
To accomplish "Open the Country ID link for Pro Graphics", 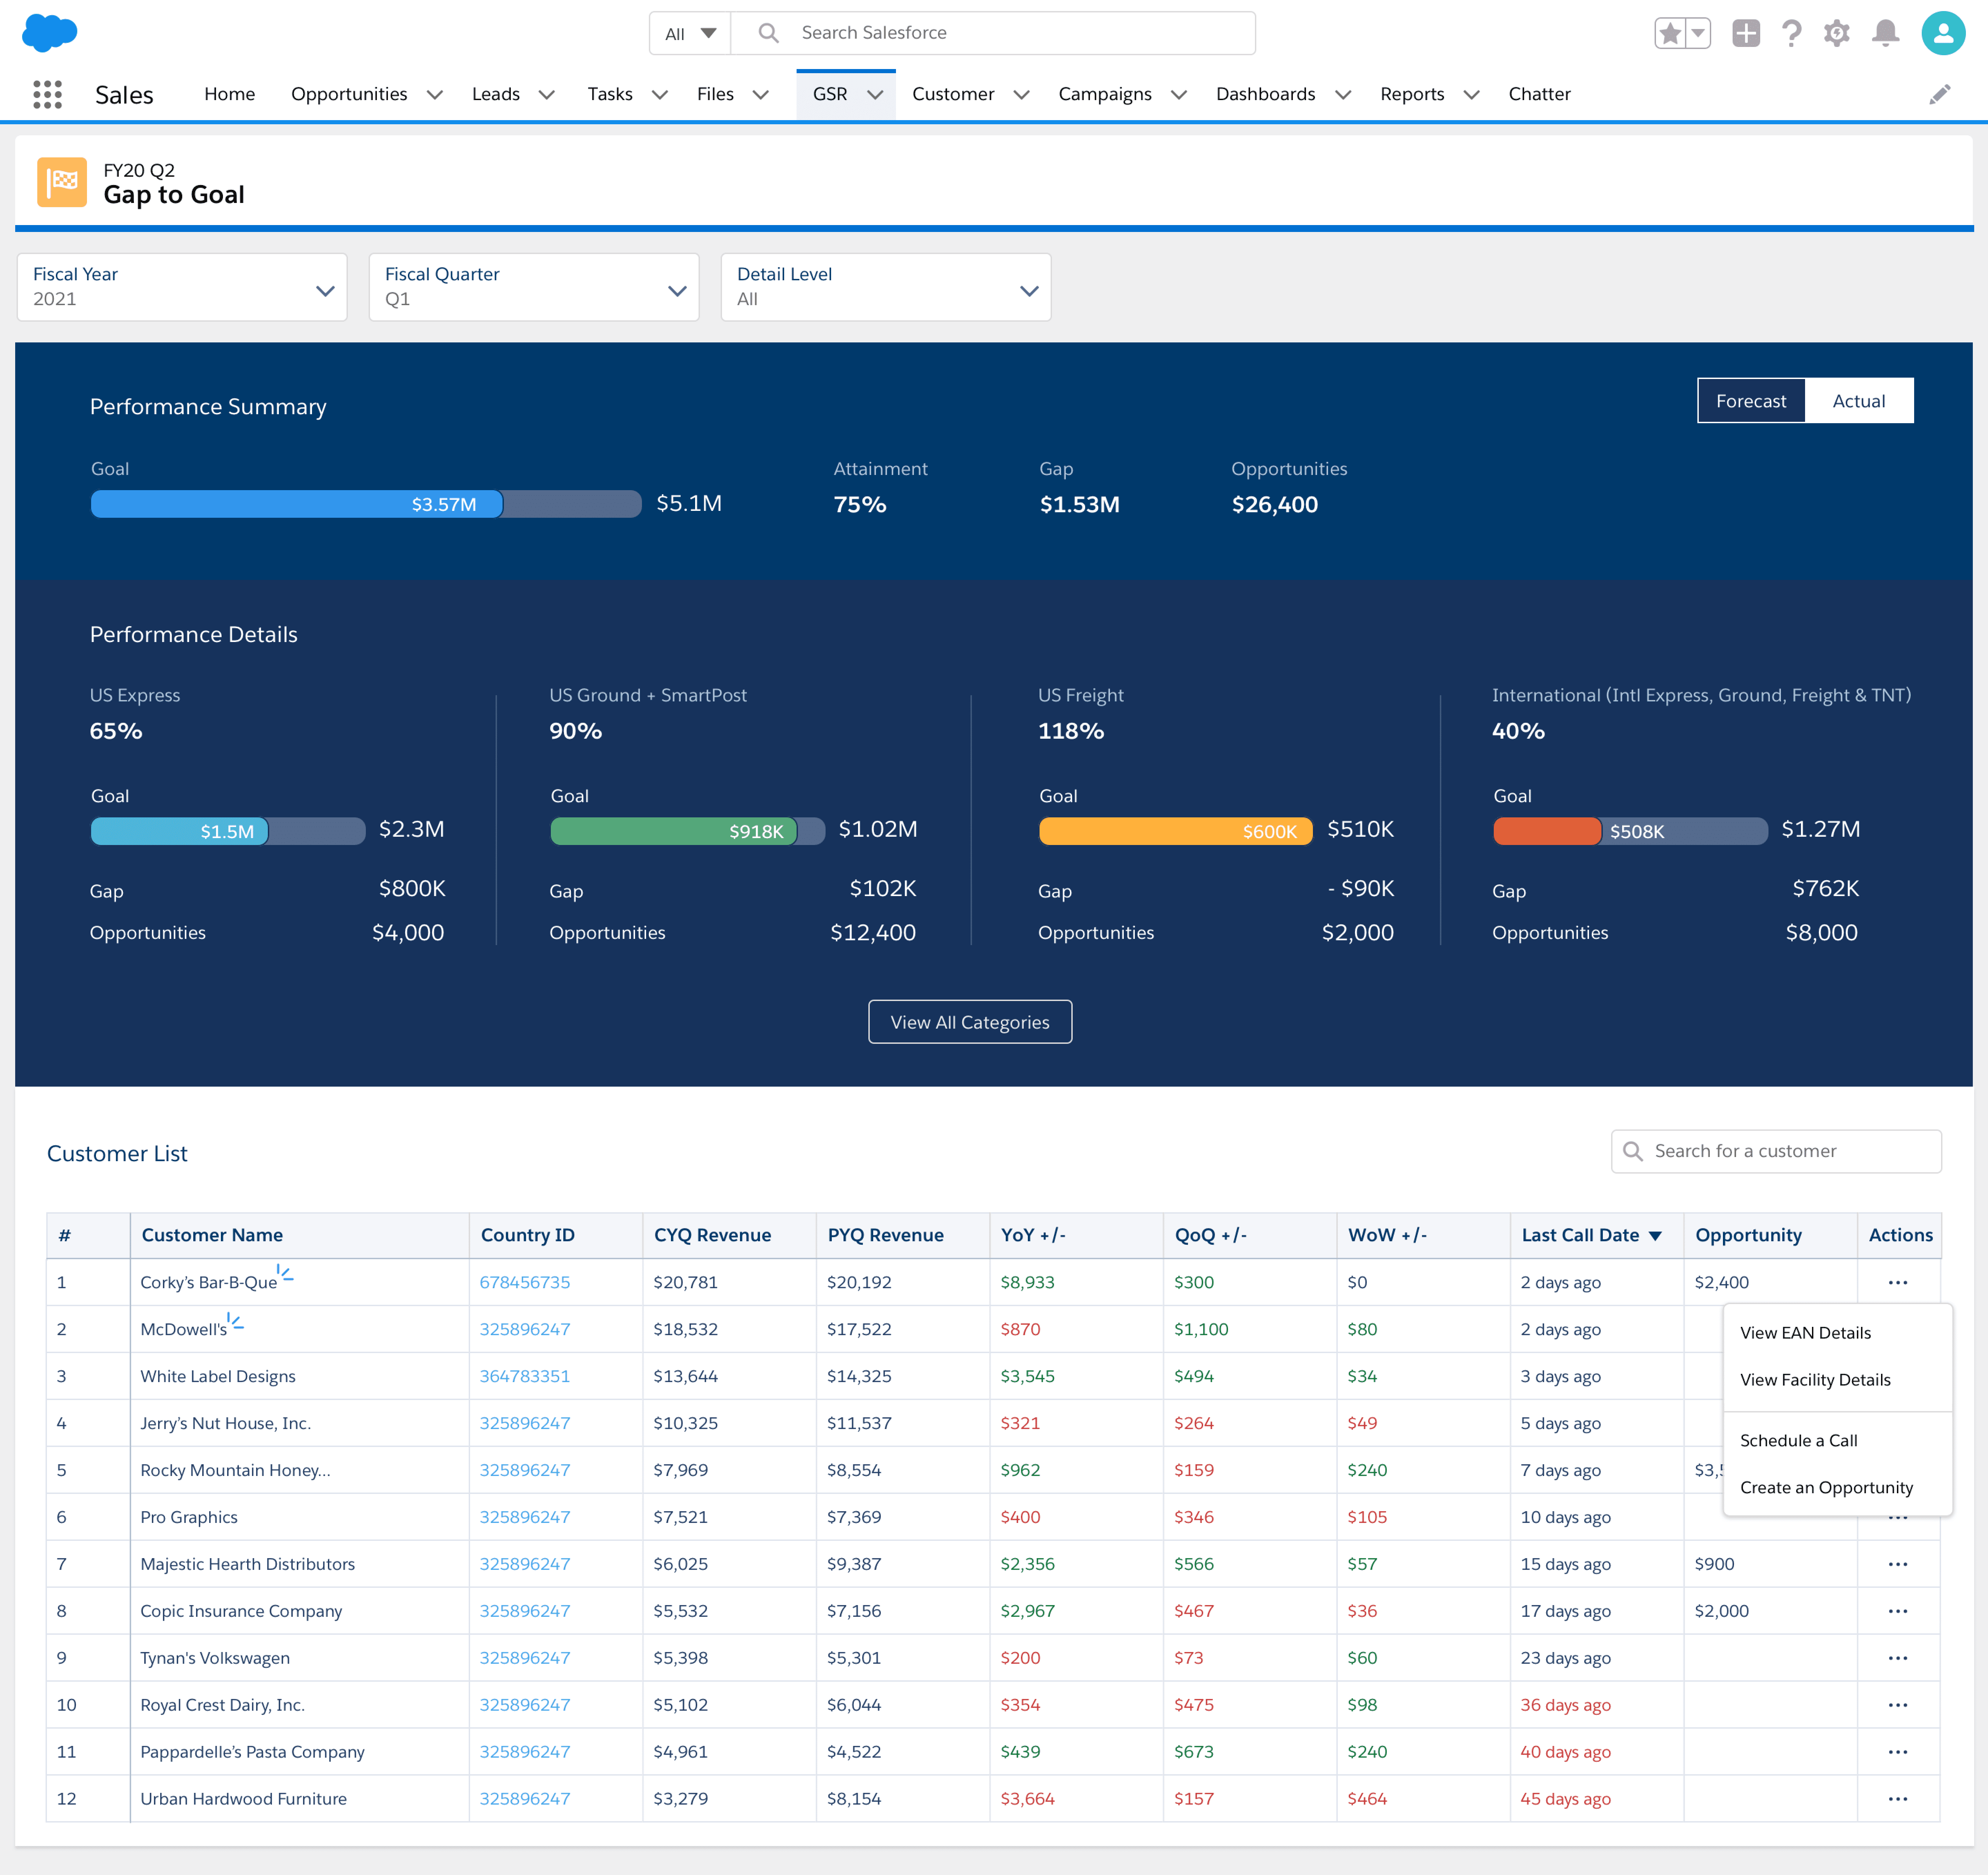I will pos(525,1517).
